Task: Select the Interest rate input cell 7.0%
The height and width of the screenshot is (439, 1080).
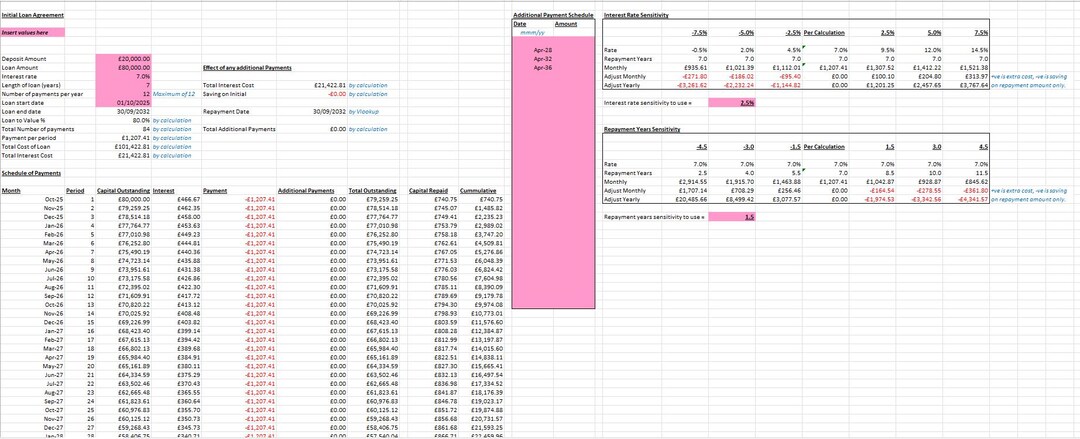Action: click(x=124, y=76)
